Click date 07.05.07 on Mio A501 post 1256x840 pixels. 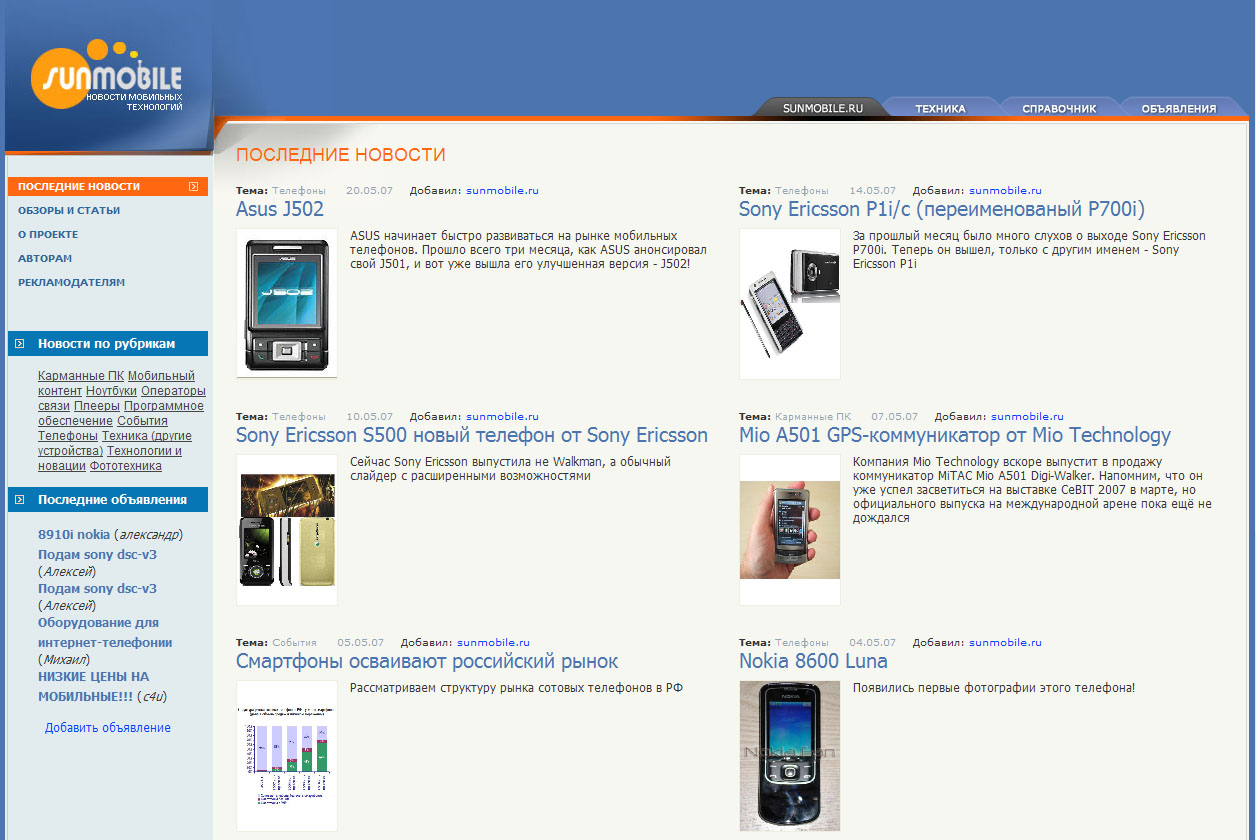click(894, 416)
